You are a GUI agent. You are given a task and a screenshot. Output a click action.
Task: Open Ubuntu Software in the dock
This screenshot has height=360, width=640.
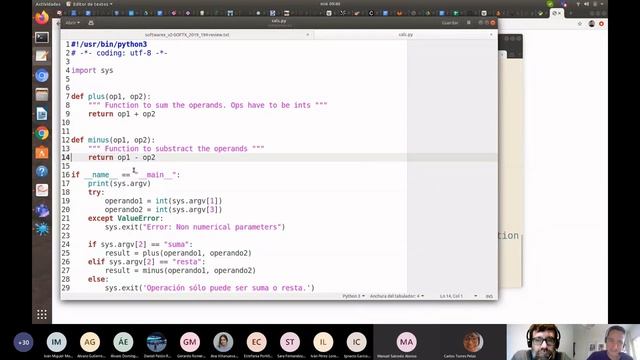click(x=42, y=153)
